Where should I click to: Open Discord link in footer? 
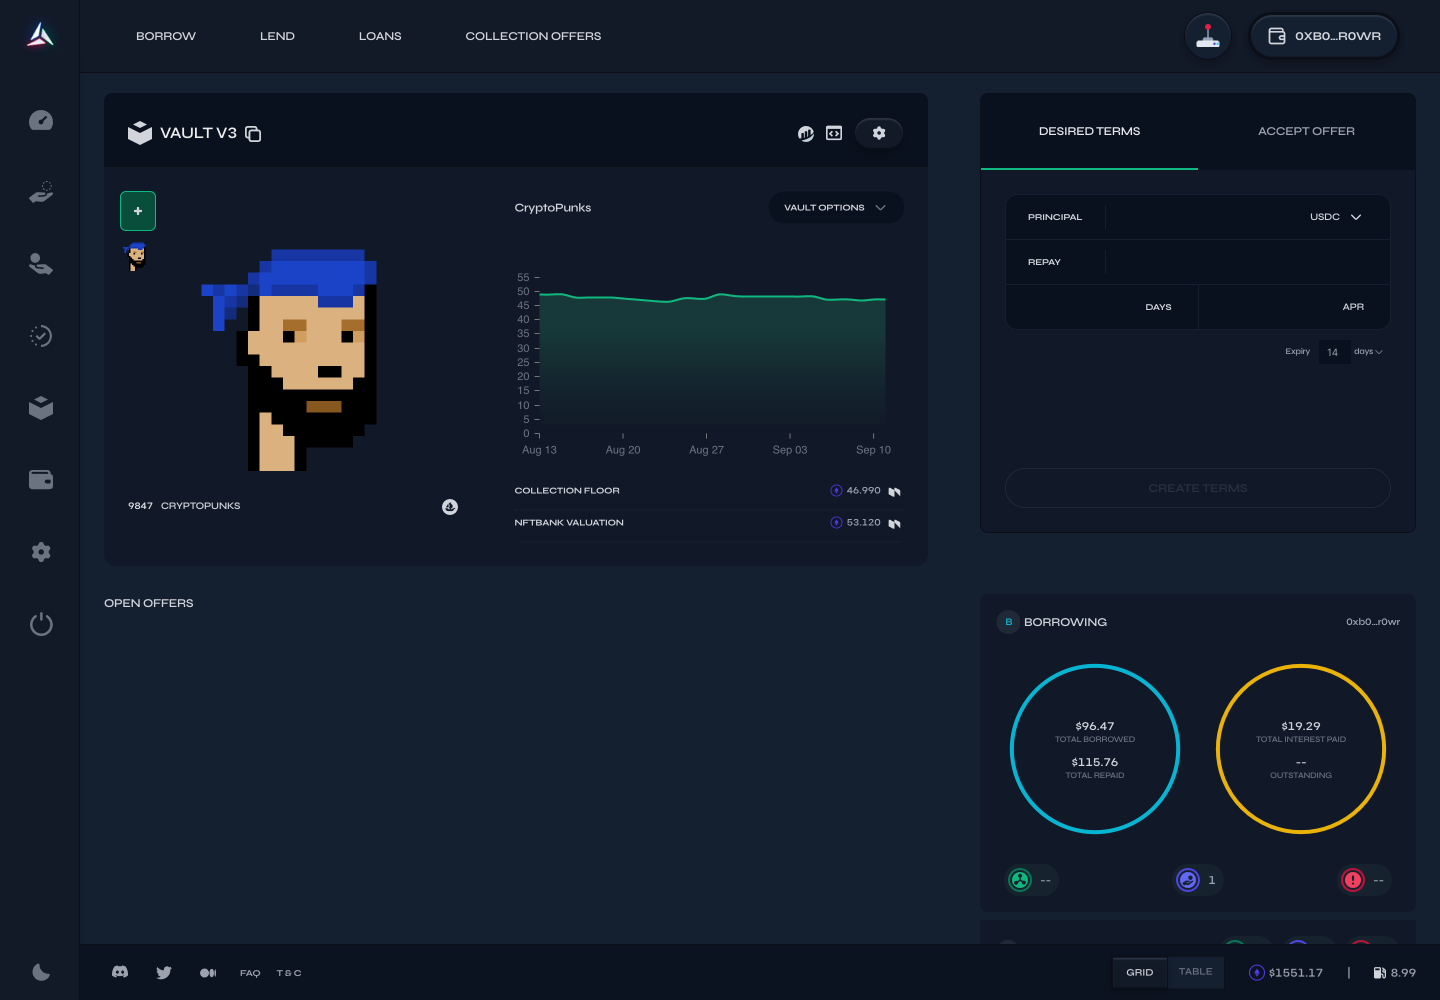click(120, 972)
